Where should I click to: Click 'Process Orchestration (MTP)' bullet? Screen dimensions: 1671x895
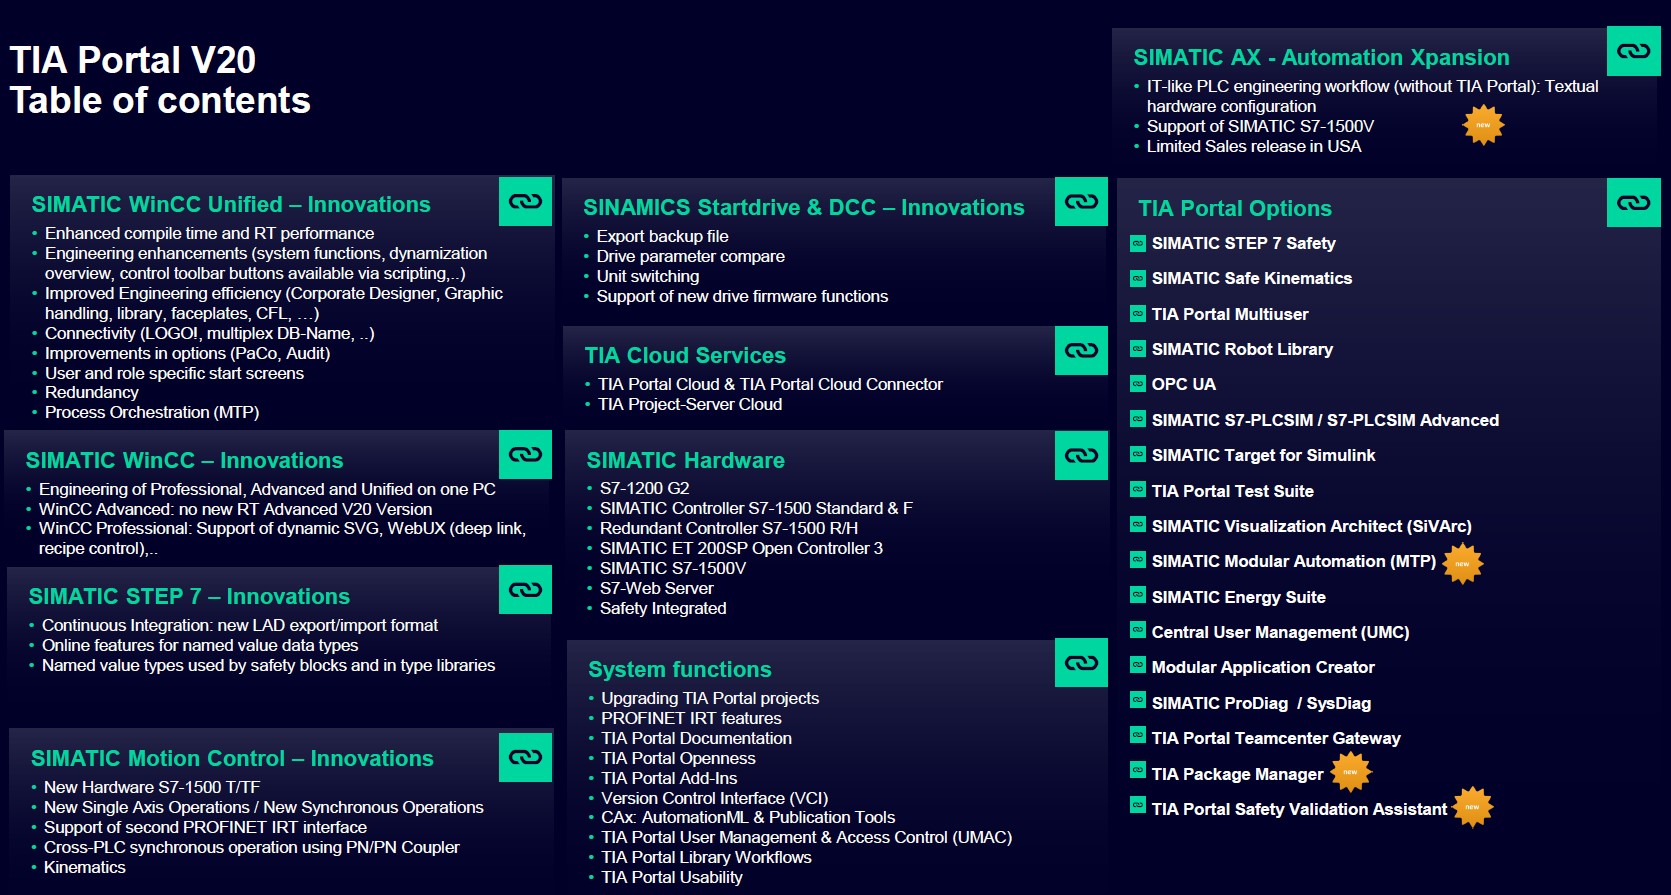(x=152, y=412)
